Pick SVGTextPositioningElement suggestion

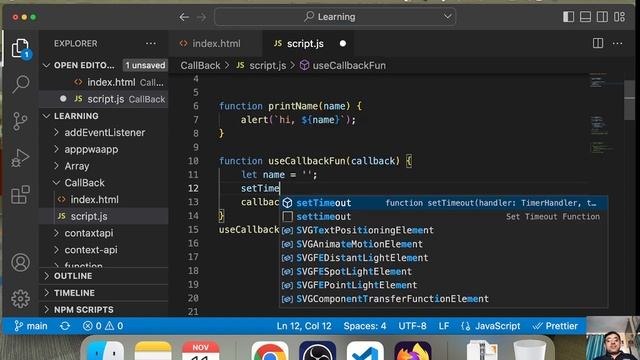point(444,230)
